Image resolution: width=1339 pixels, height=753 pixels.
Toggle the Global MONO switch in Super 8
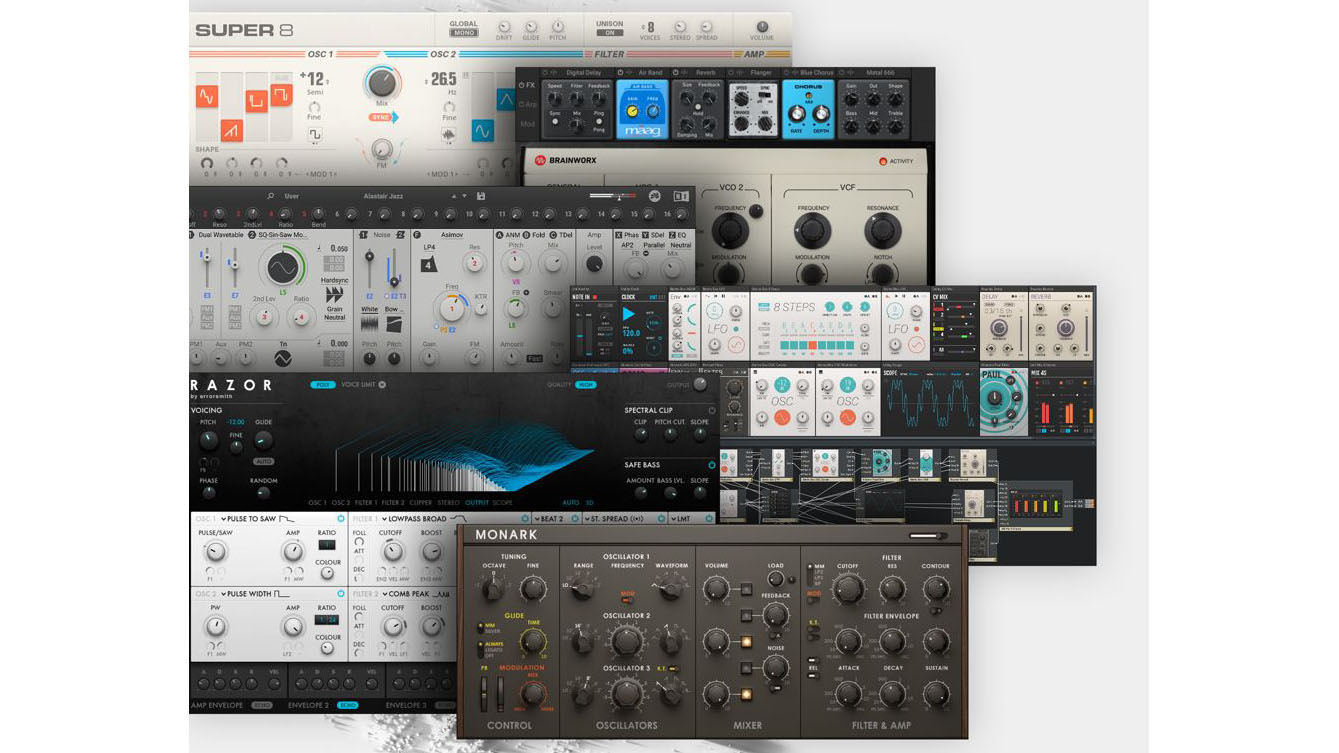pos(464,33)
